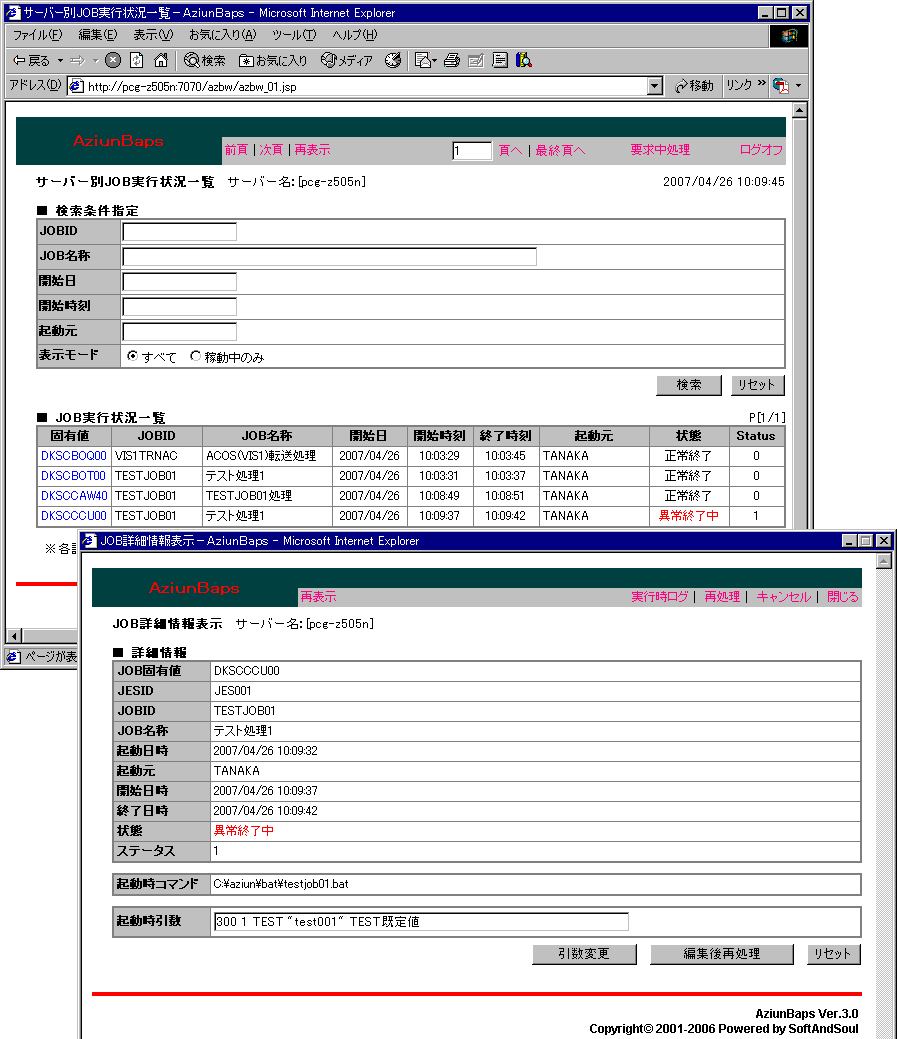Viewport: 897px width, 1039px height.
Task: Open the 検索 search toolbar button
Action: coord(205,60)
